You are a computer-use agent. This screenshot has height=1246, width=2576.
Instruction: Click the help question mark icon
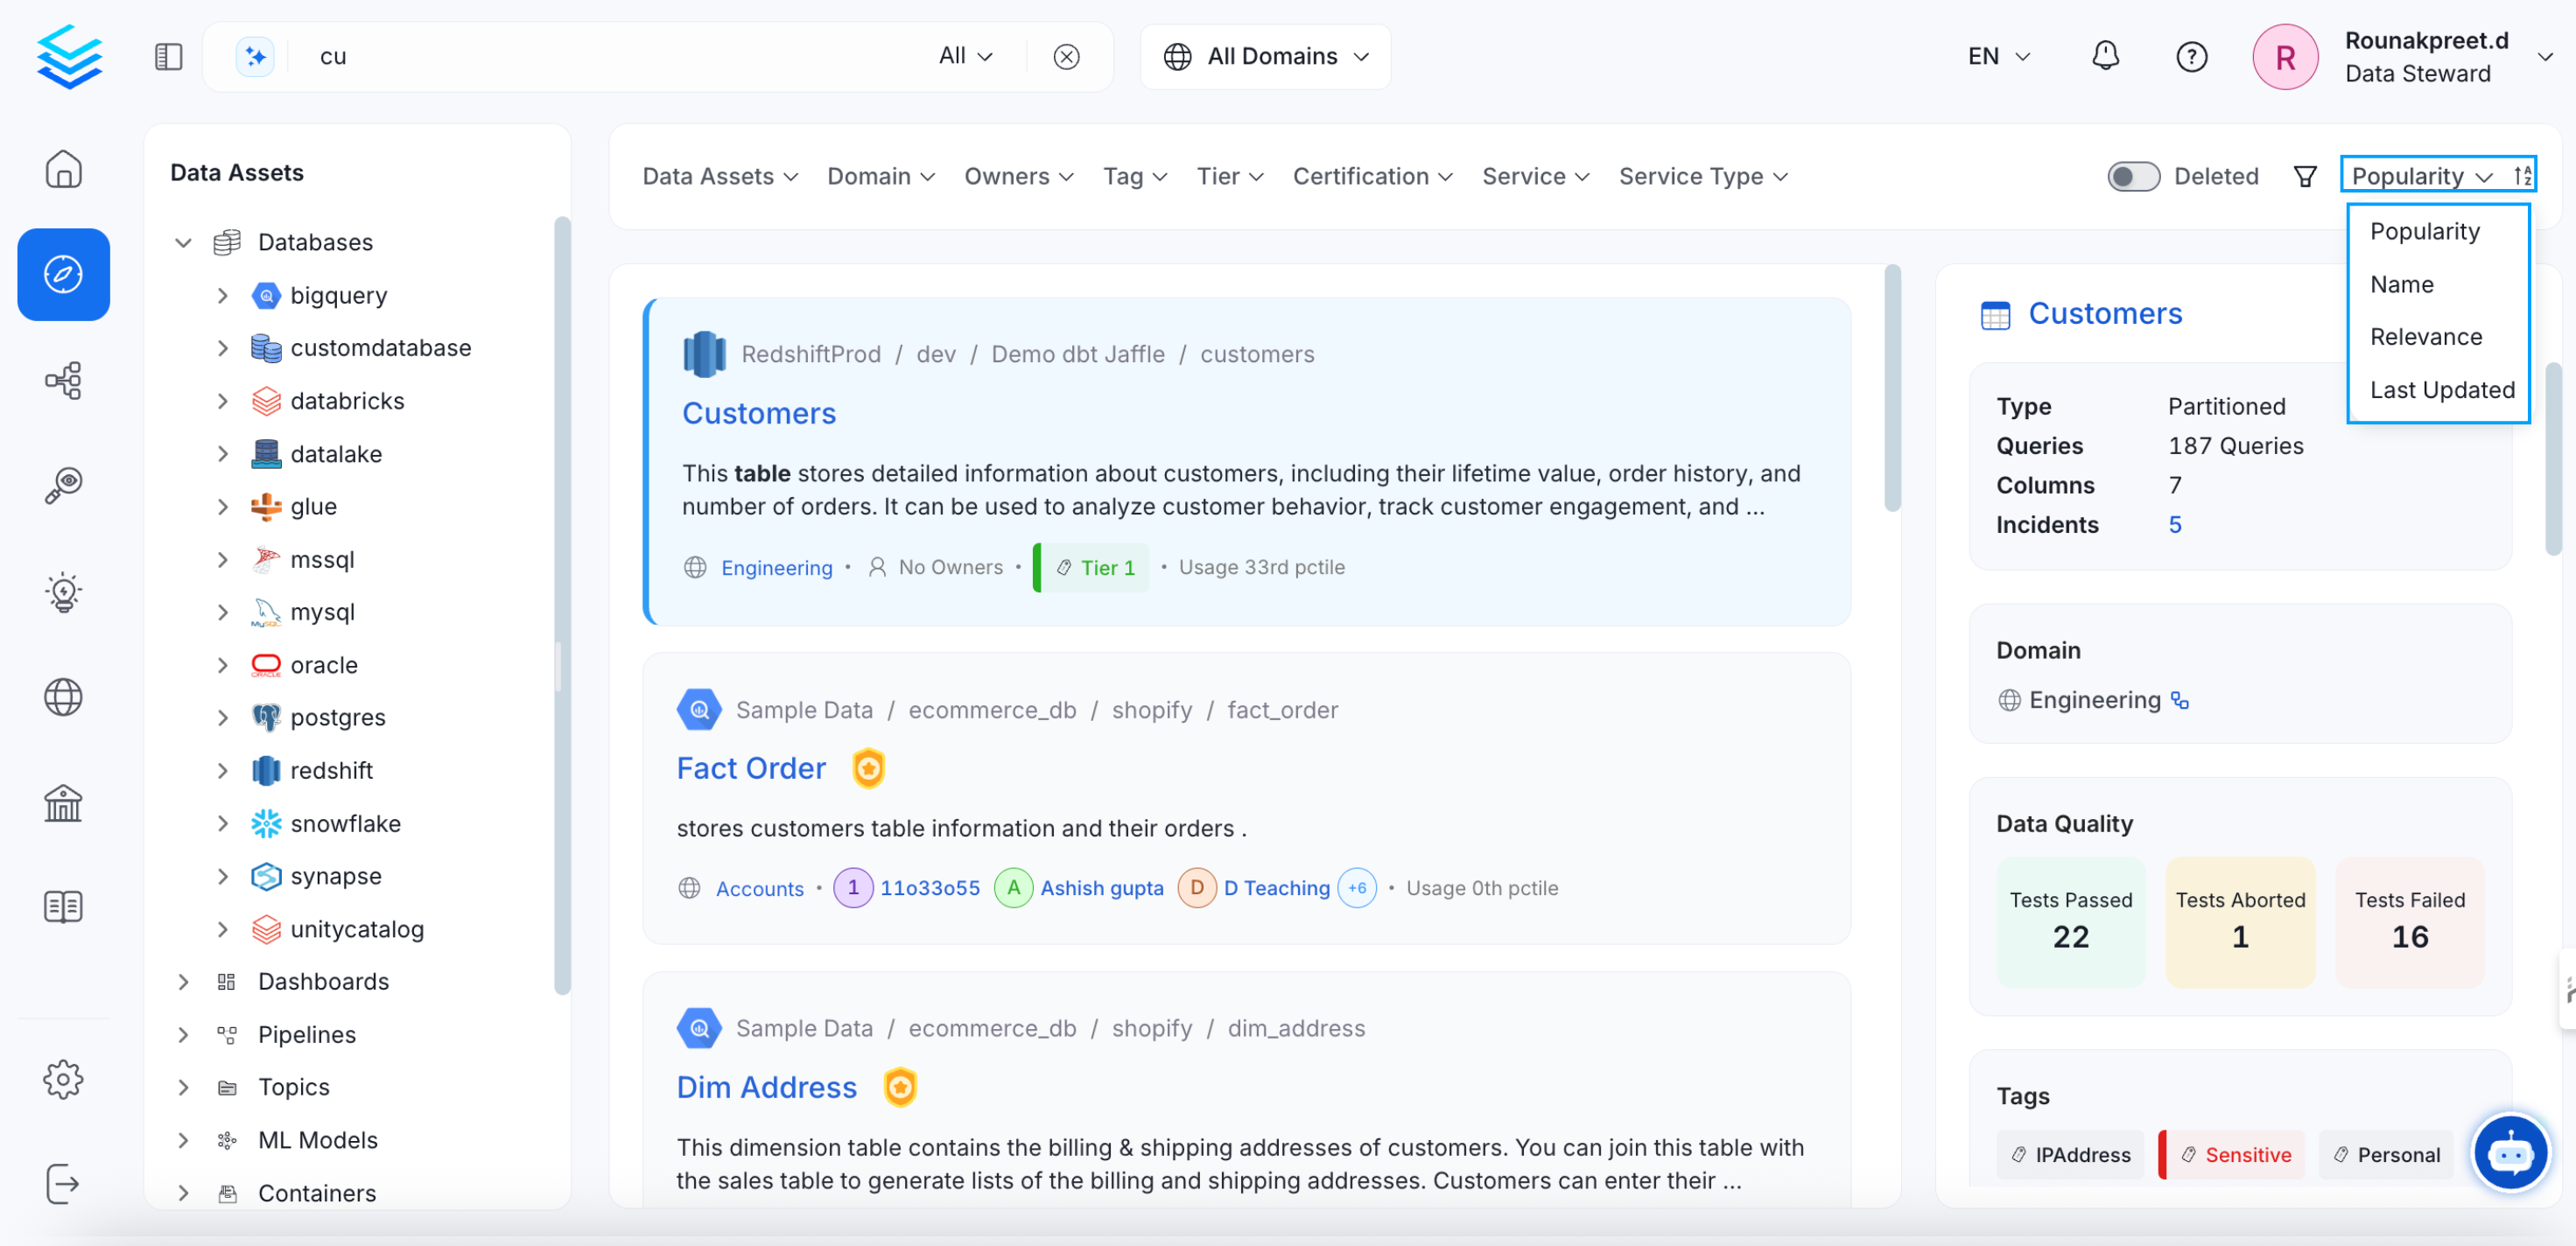point(2191,56)
